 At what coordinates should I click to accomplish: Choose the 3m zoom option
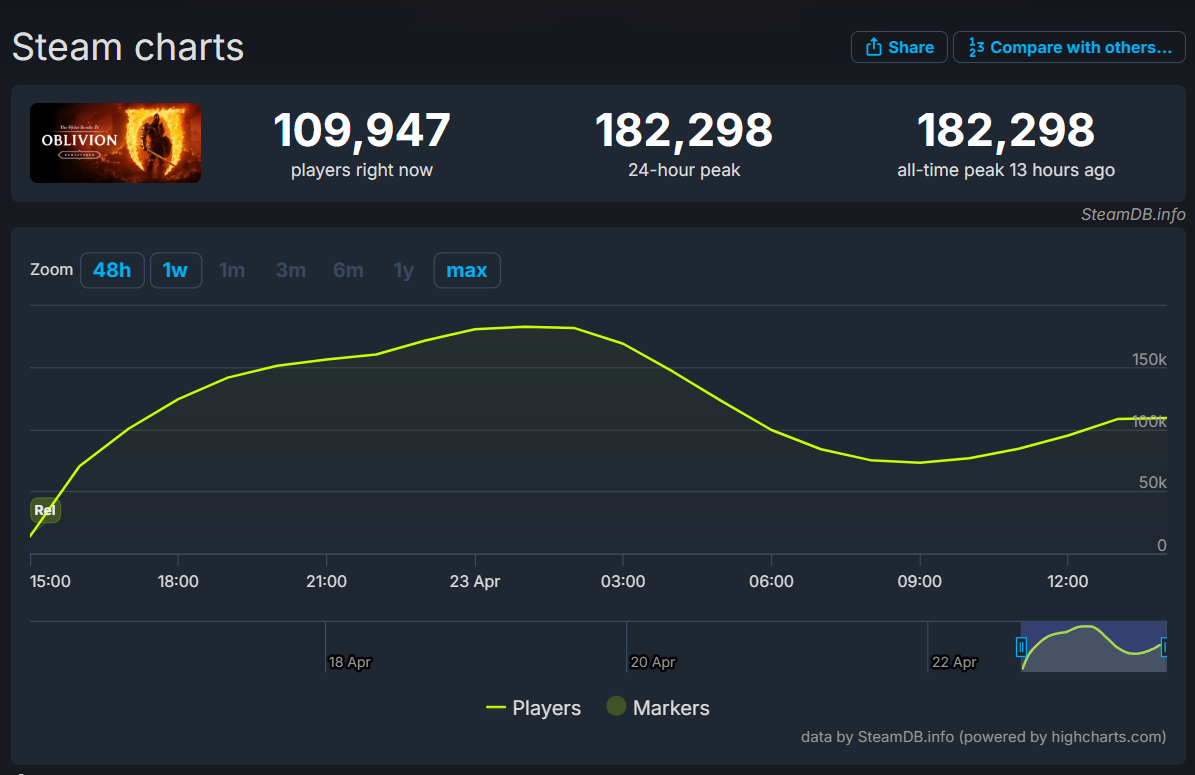tap(290, 270)
